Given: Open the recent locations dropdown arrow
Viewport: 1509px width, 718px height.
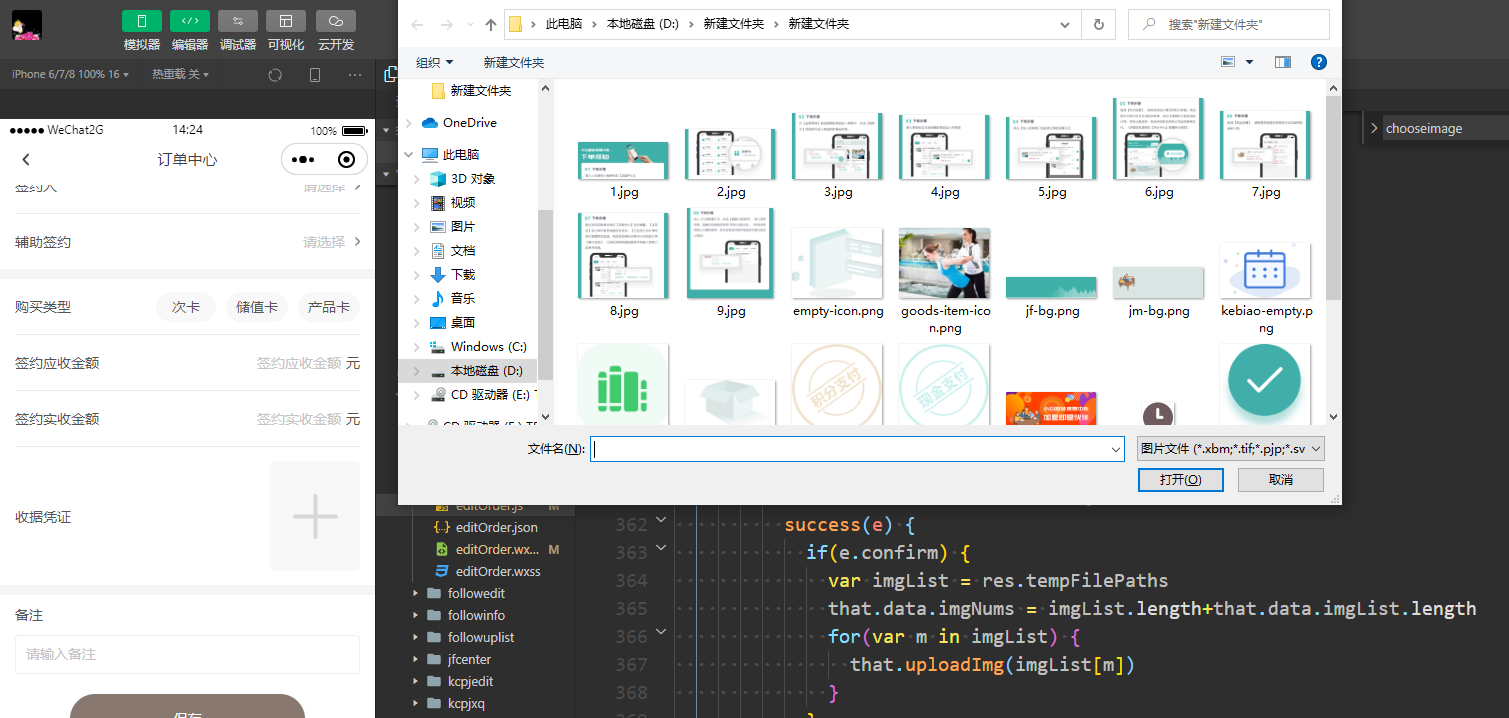Looking at the screenshot, I should (x=470, y=25).
